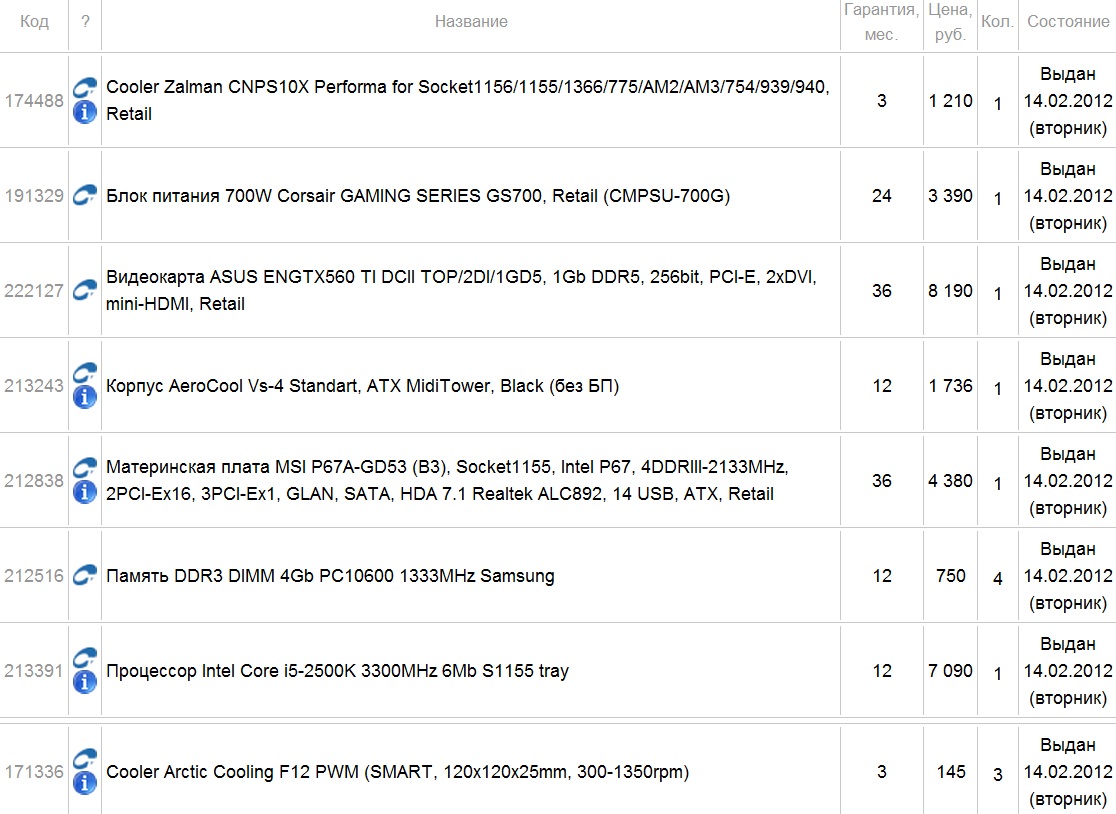Viewport: 1116px width, 814px height.
Task: Open the Процессор Intel Core i5-2500K product name
Action: click(337, 671)
